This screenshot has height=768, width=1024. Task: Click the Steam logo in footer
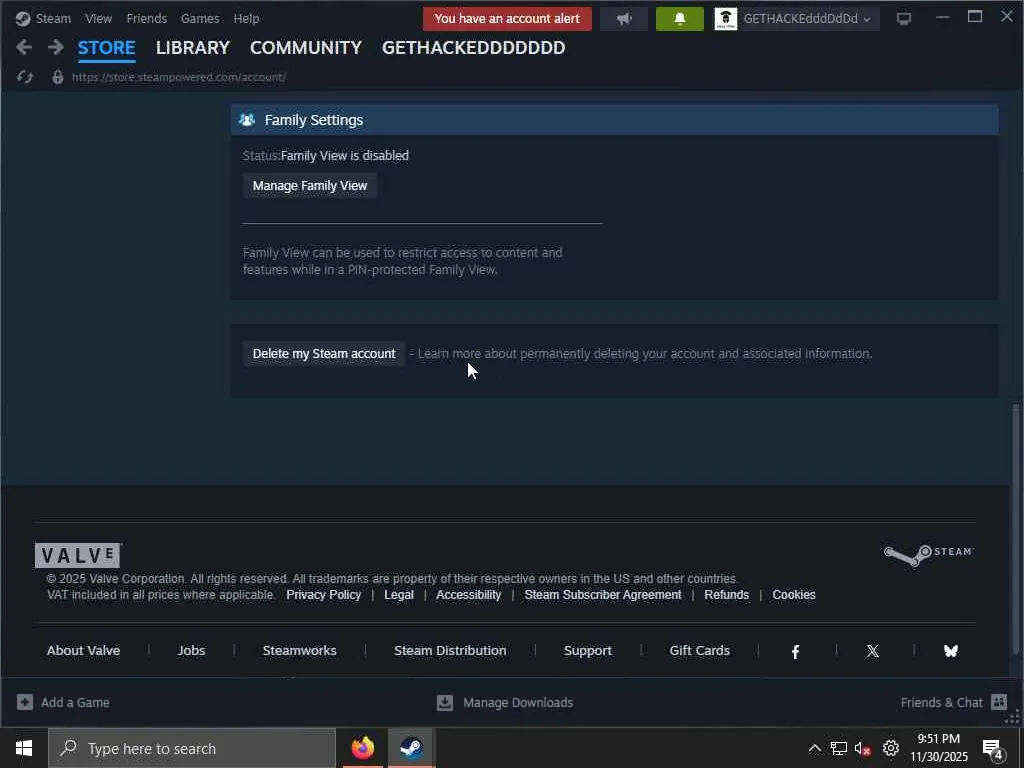click(x=928, y=554)
